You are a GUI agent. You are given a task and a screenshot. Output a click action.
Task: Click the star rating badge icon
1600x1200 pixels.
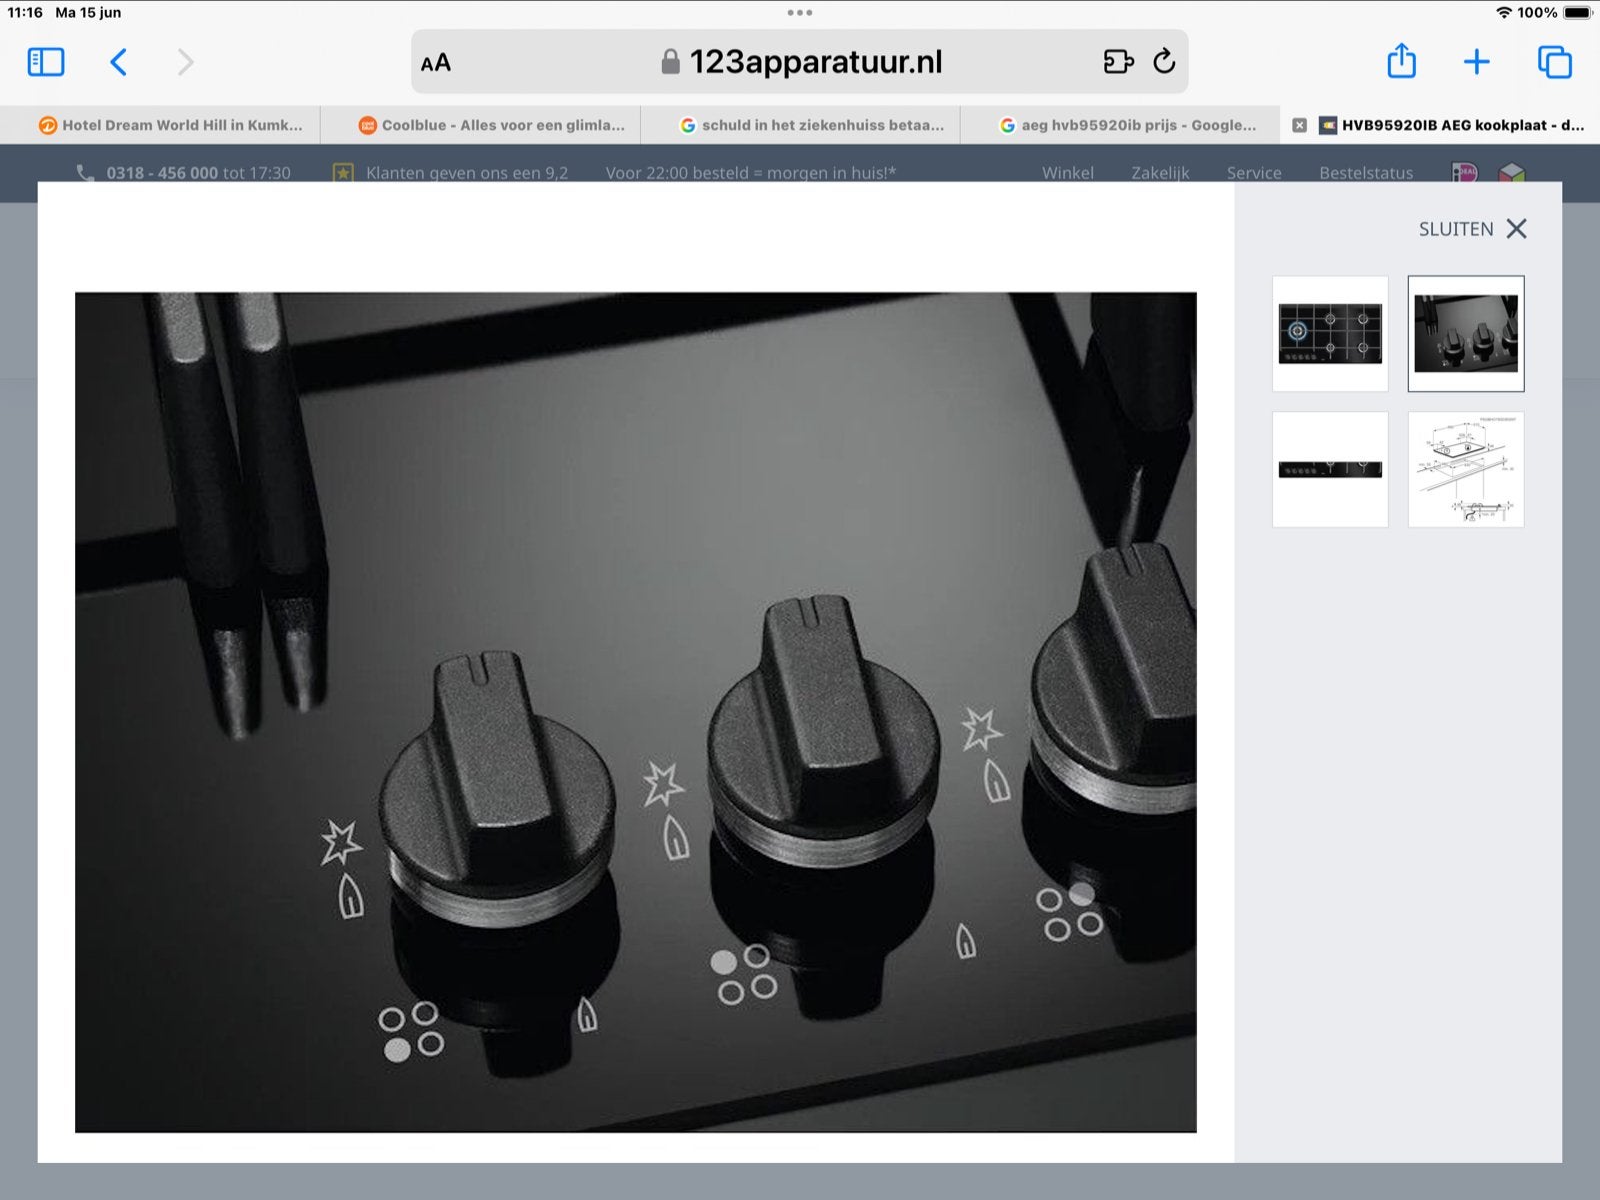[x=343, y=173]
